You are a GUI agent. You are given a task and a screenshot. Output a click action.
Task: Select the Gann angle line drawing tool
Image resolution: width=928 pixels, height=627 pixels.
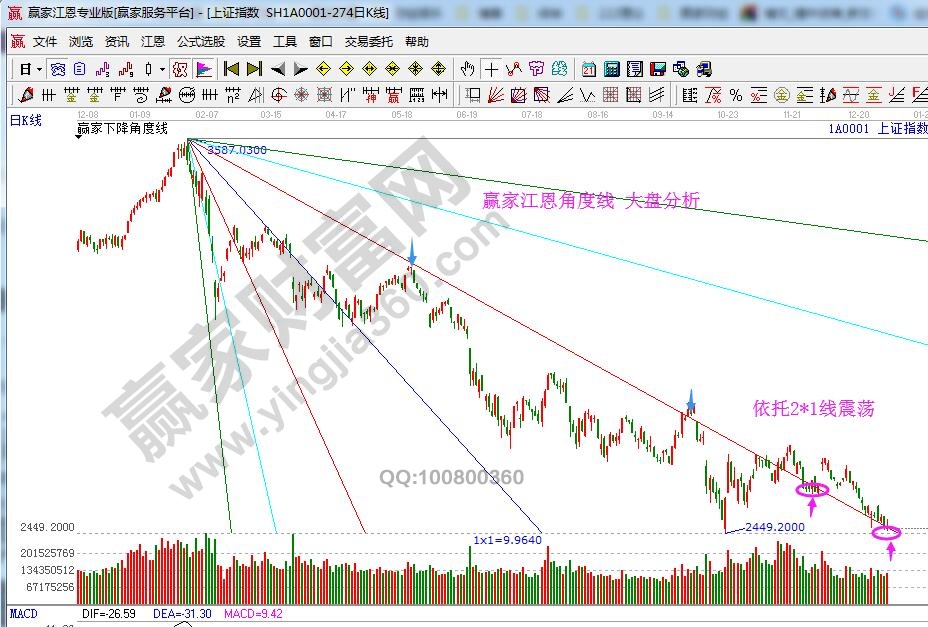(496, 95)
